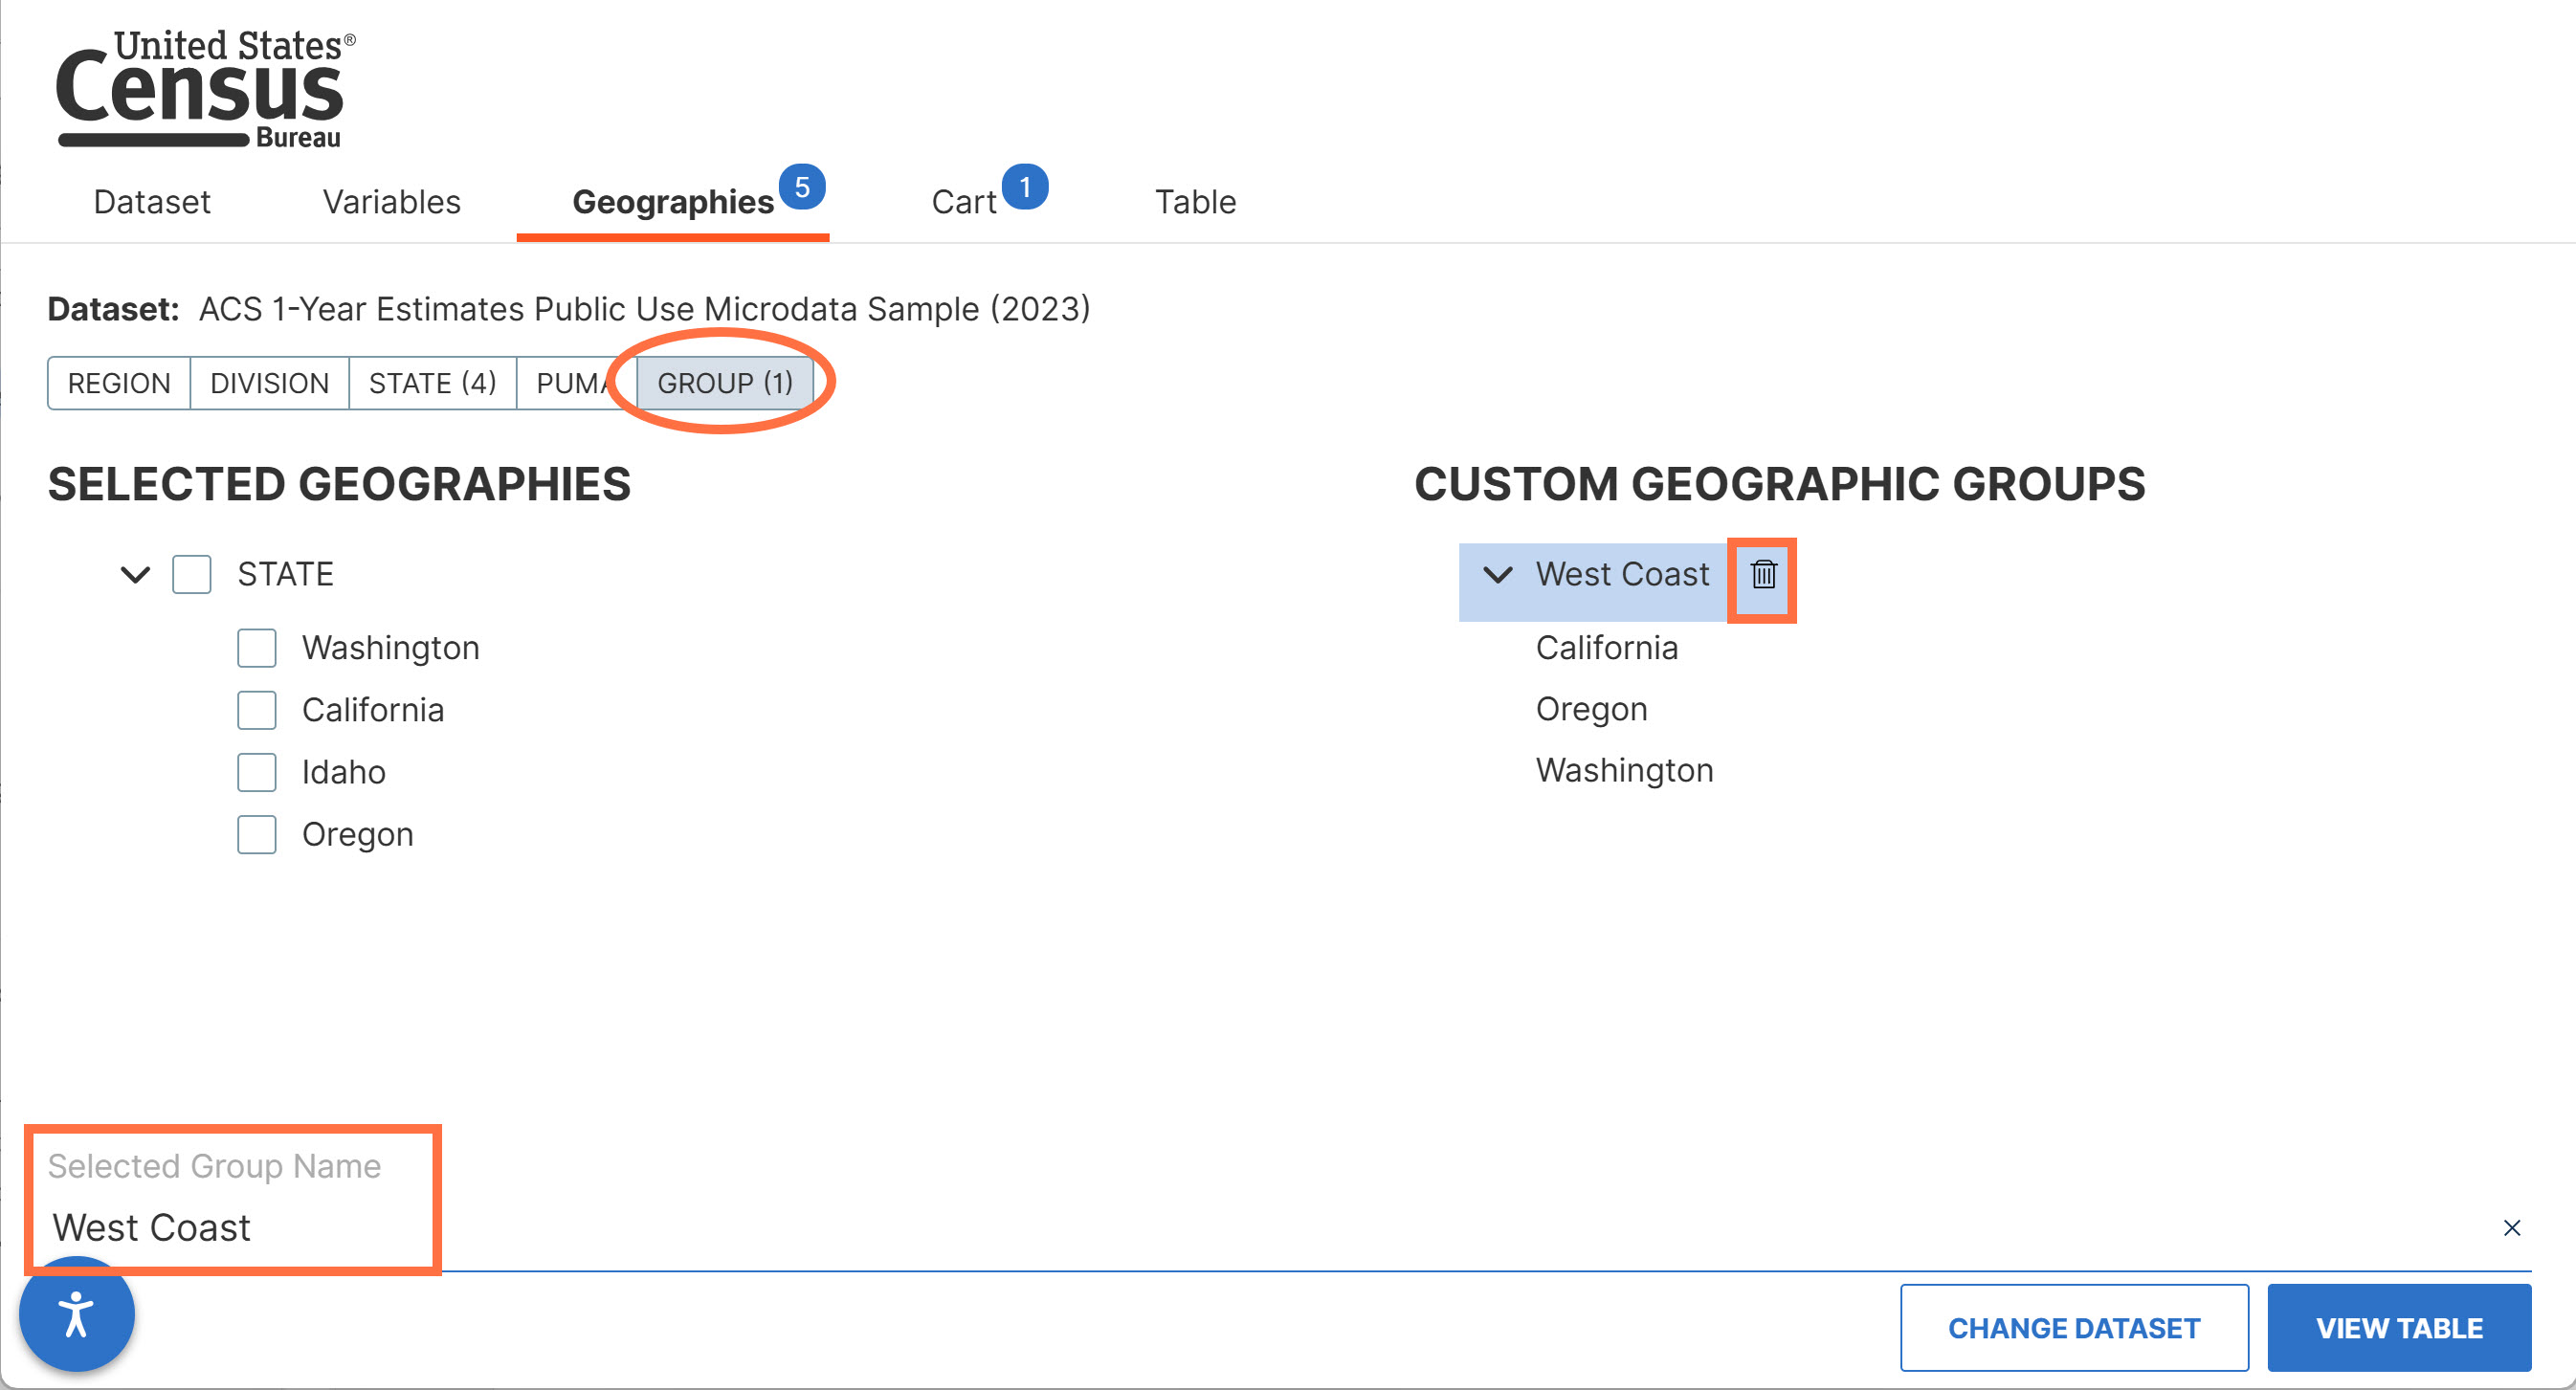Check the Washington checkbox
This screenshot has width=2576, height=1390.
257,648
